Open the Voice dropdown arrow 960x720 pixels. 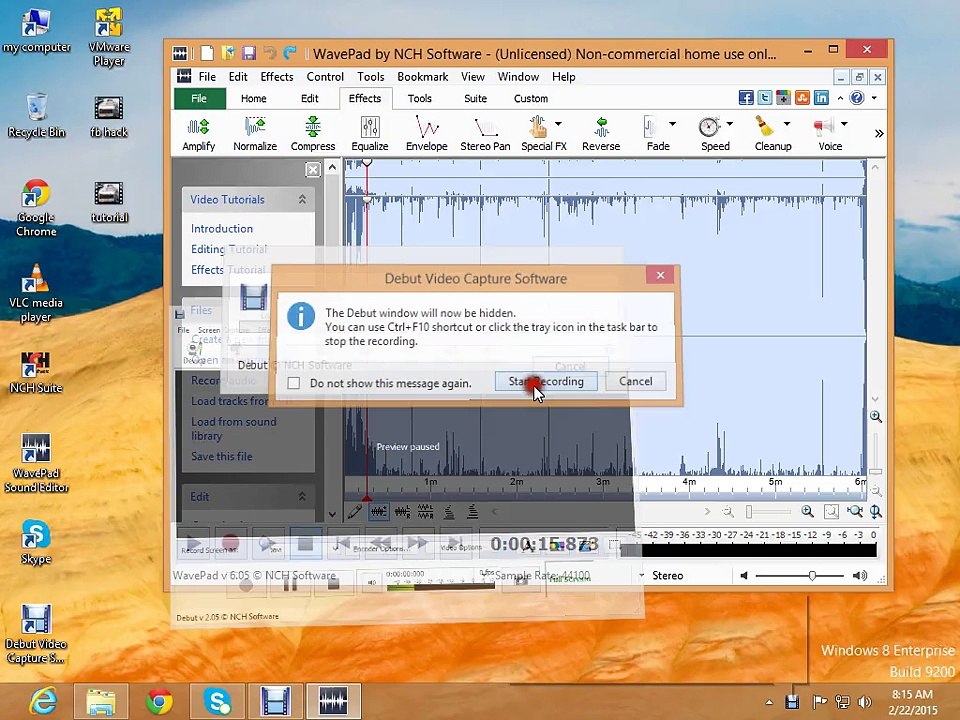click(x=844, y=124)
